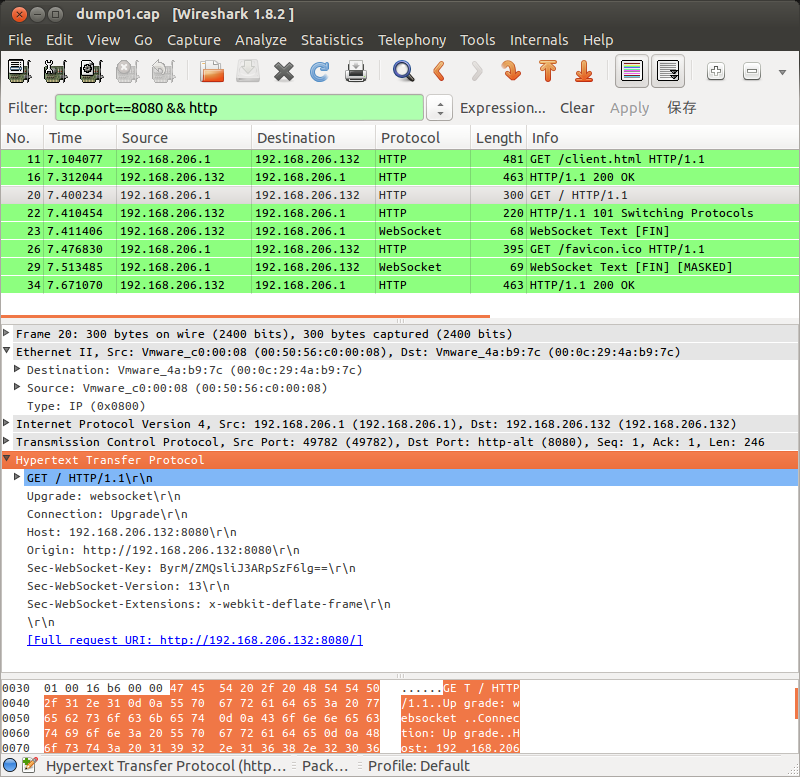Image resolution: width=800 pixels, height=777 pixels.
Task: Open the Analyze menu
Action: 261,40
